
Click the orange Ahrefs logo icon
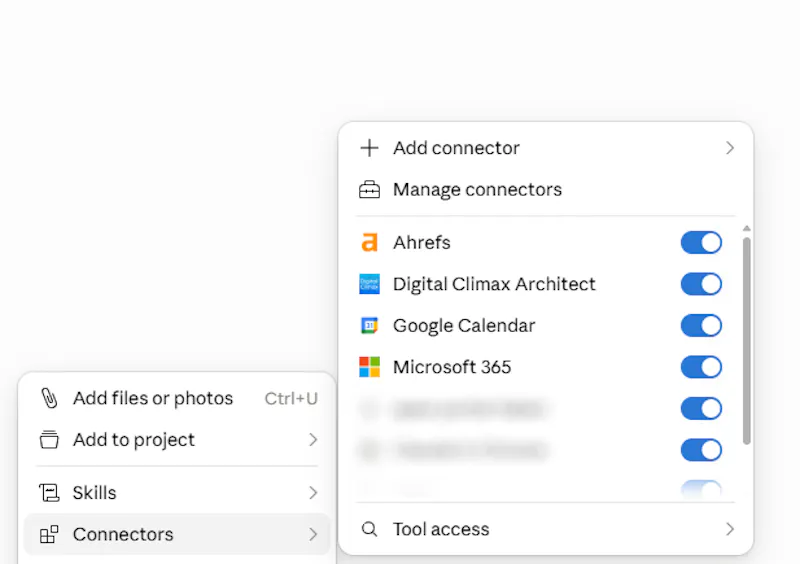[369, 242]
